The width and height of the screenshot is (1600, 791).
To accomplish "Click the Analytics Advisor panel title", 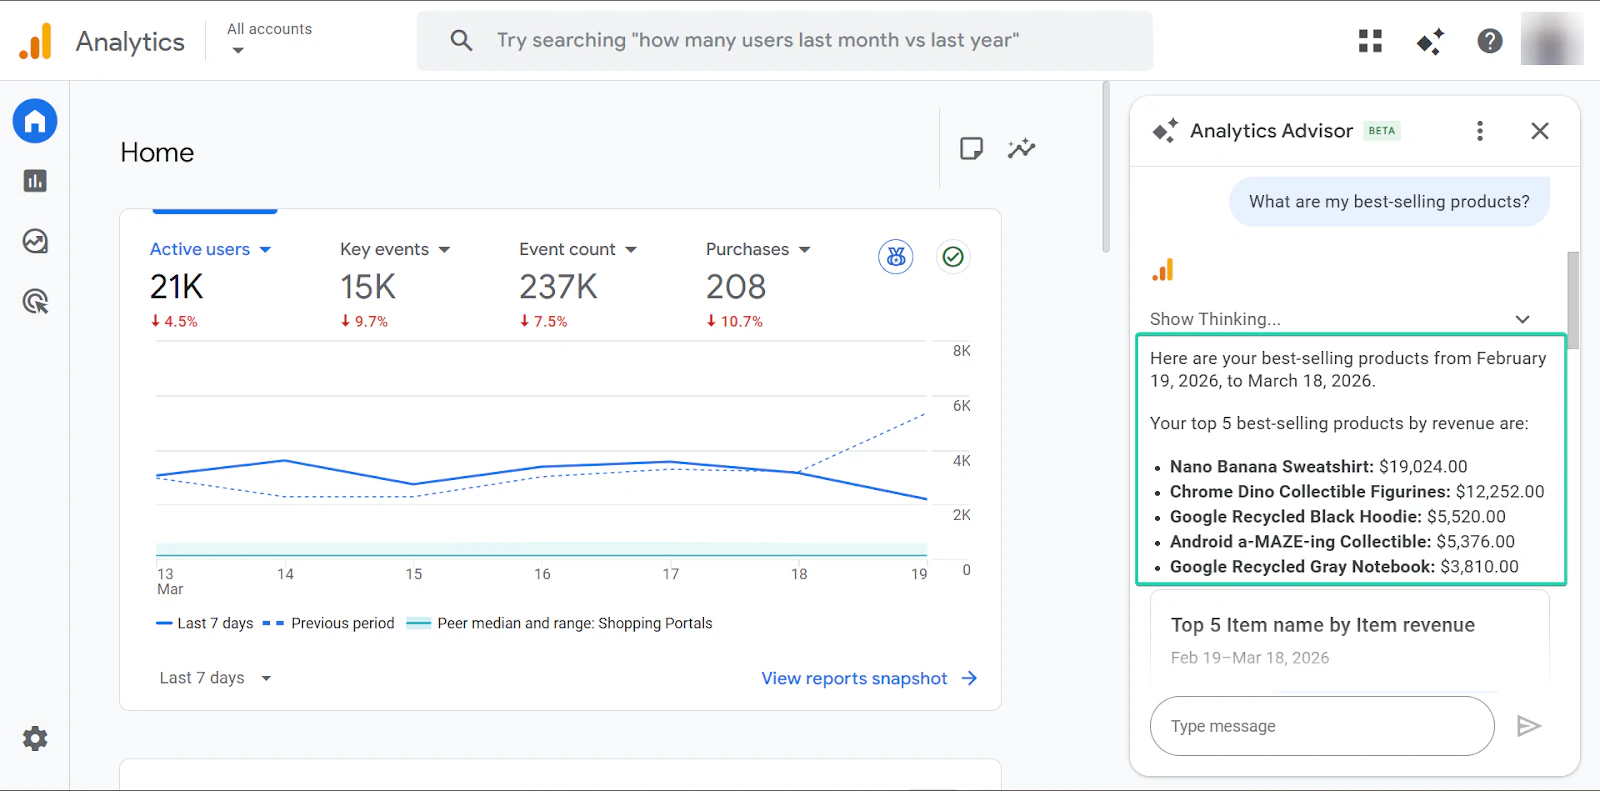I will pyautogui.click(x=1271, y=131).
